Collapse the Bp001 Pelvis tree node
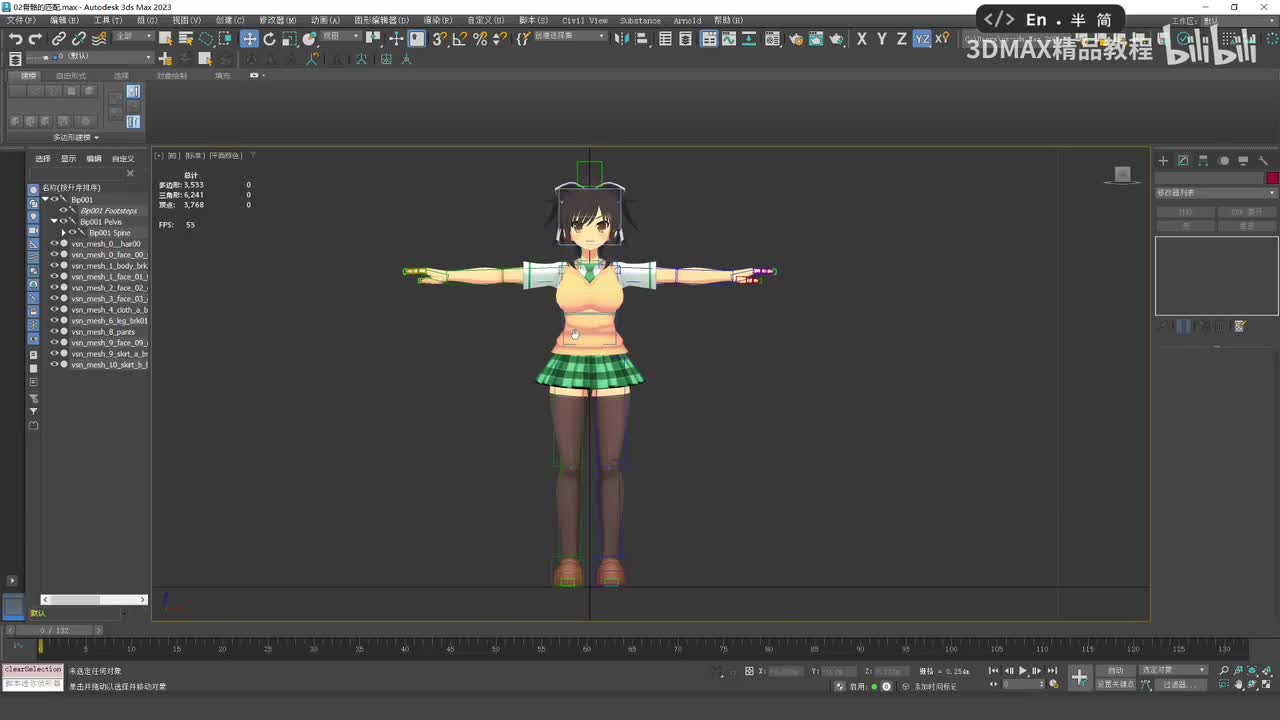The width and height of the screenshot is (1280, 720). click(54, 222)
